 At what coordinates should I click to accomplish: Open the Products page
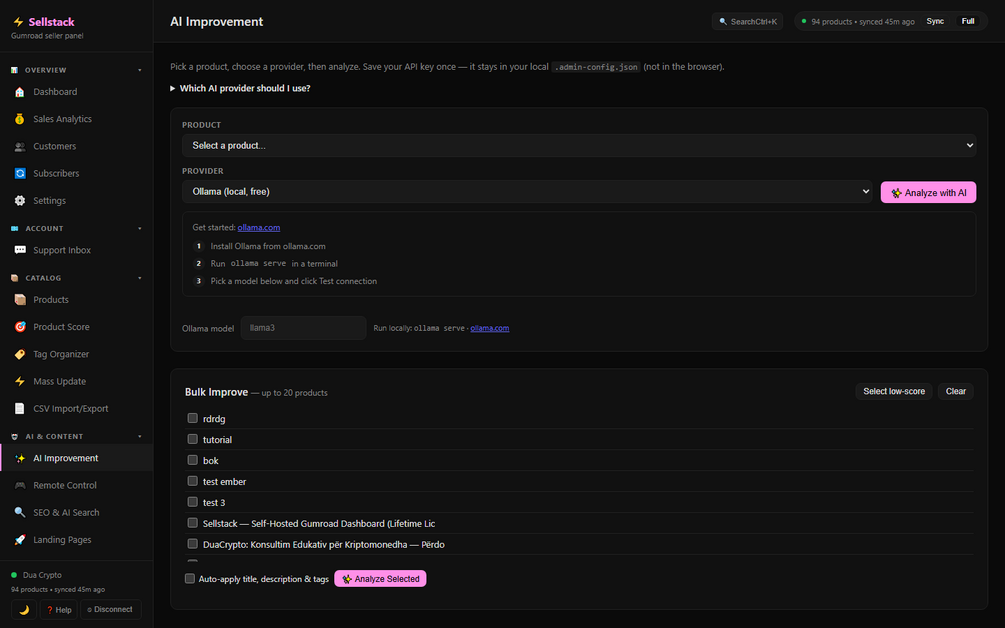pyautogui.click(x=76, y=300)
